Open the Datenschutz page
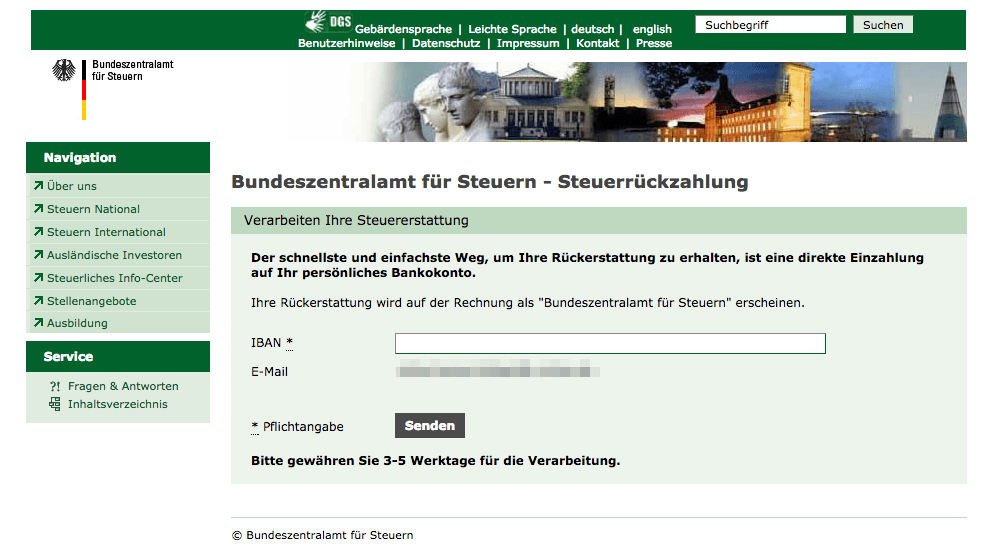The height and width of the screenshot is (557, 999). coord(446,43)
